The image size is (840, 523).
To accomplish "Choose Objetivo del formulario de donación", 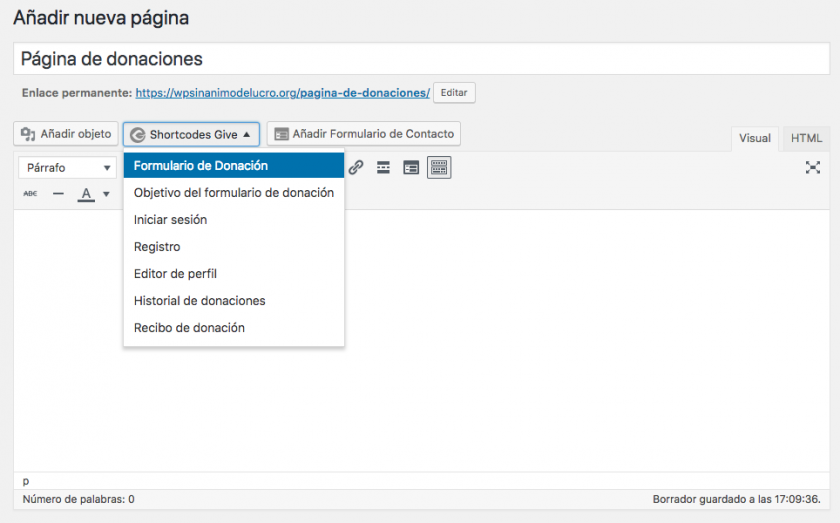I will click(234, 193).
